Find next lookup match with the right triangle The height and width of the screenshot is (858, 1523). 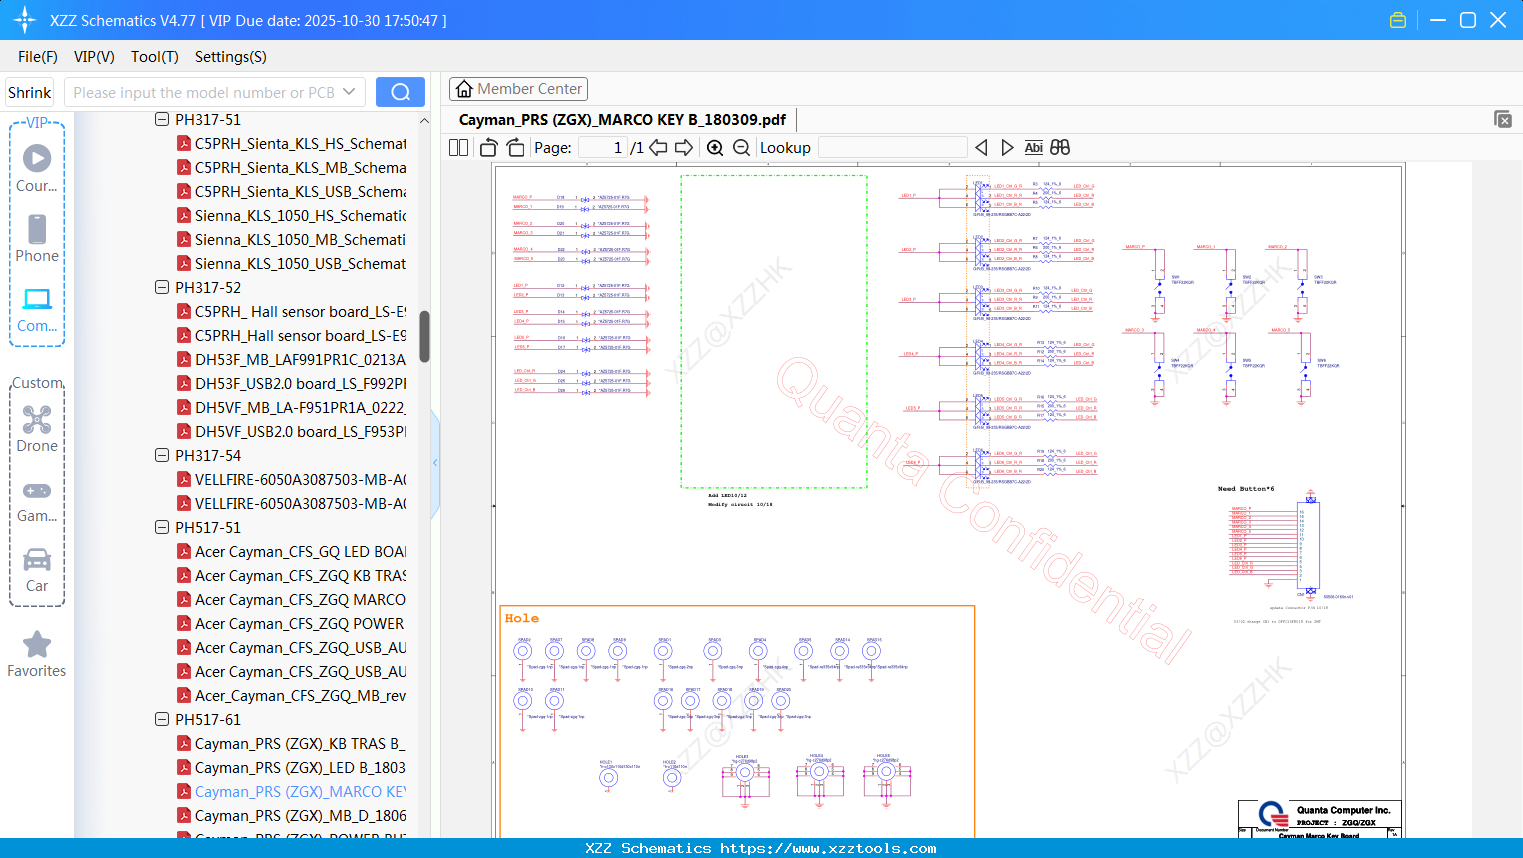tap(1007, 147)
